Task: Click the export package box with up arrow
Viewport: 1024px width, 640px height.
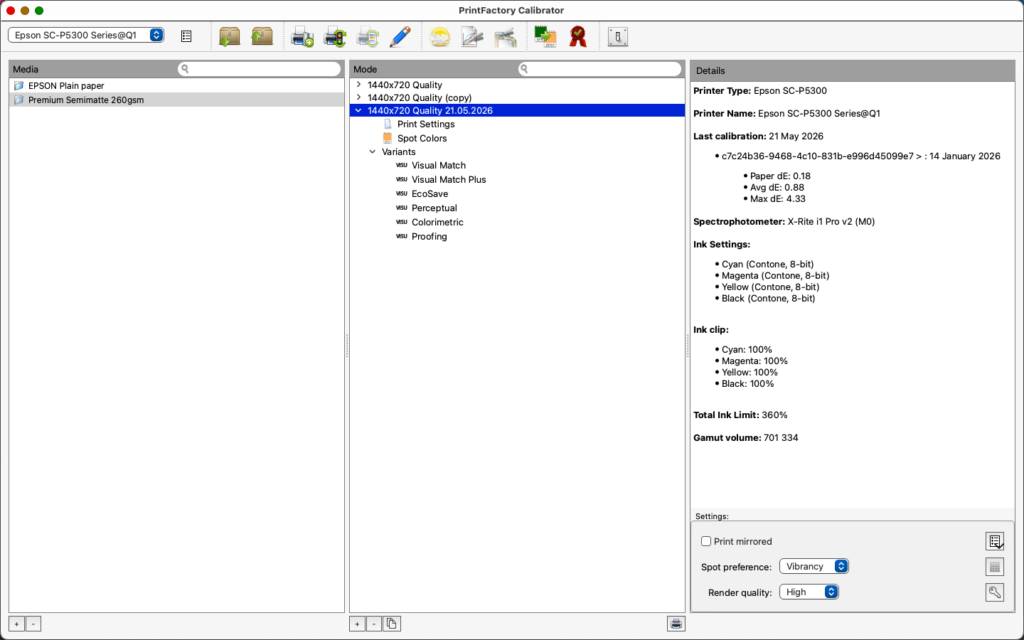Action: tap(262, 36)
